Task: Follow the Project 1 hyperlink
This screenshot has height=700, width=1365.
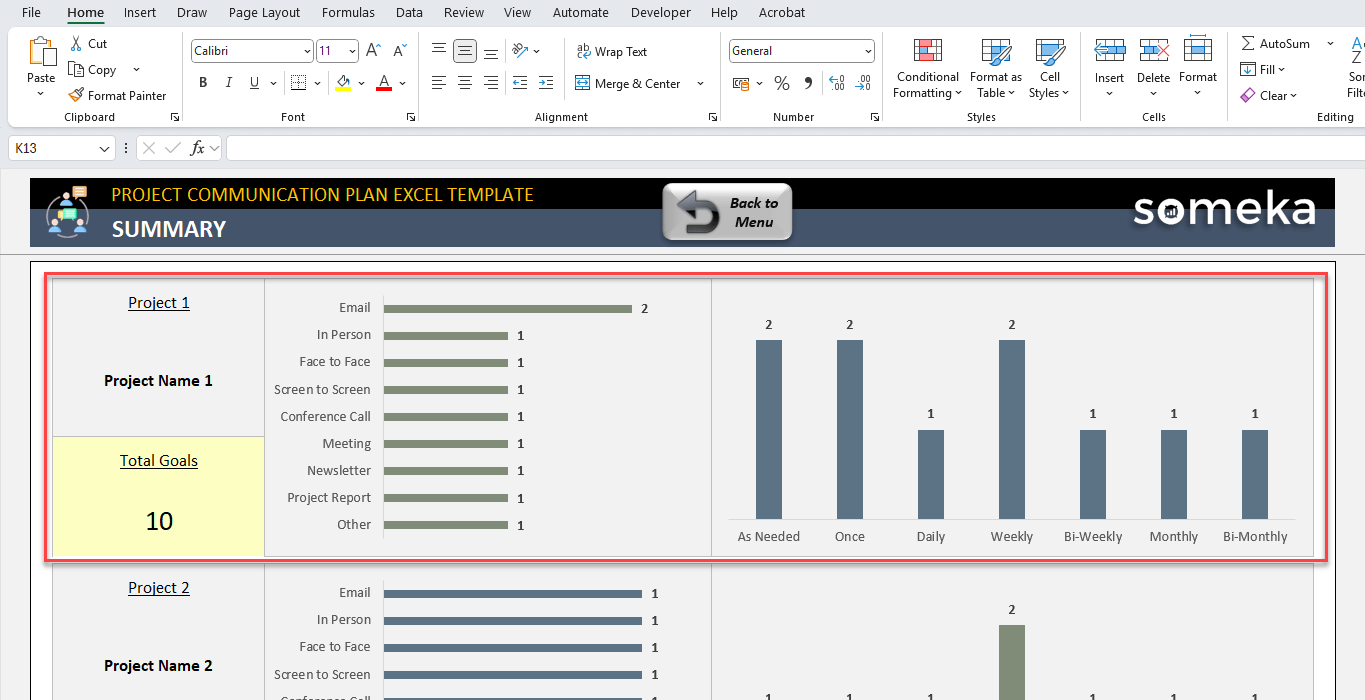Action: click(158, 303)
